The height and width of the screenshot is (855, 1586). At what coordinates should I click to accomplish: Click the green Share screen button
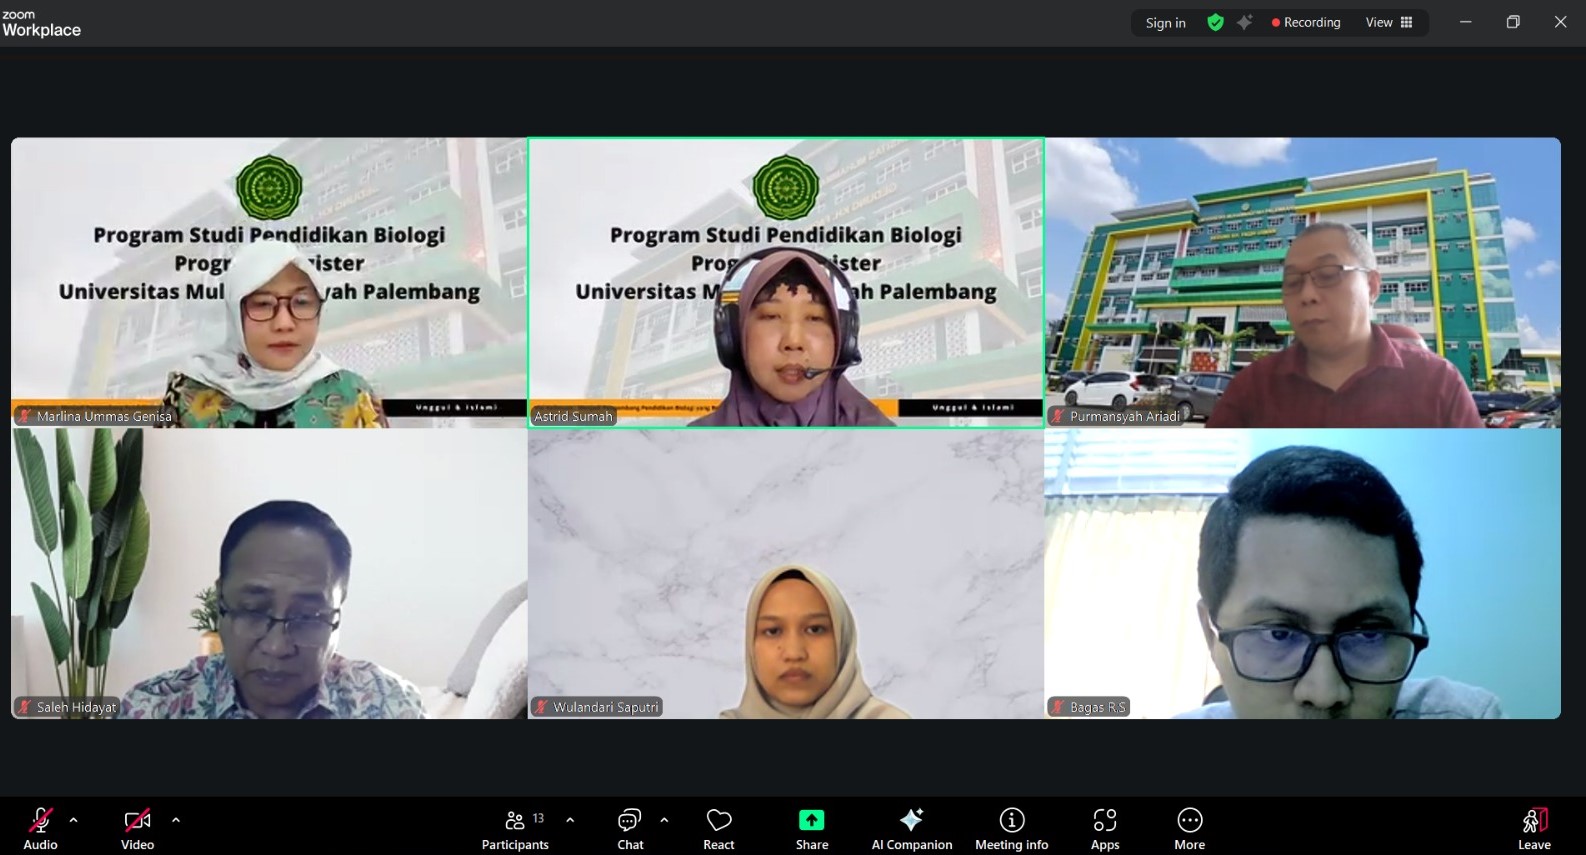pyautogui.click(x=811, y=828)
